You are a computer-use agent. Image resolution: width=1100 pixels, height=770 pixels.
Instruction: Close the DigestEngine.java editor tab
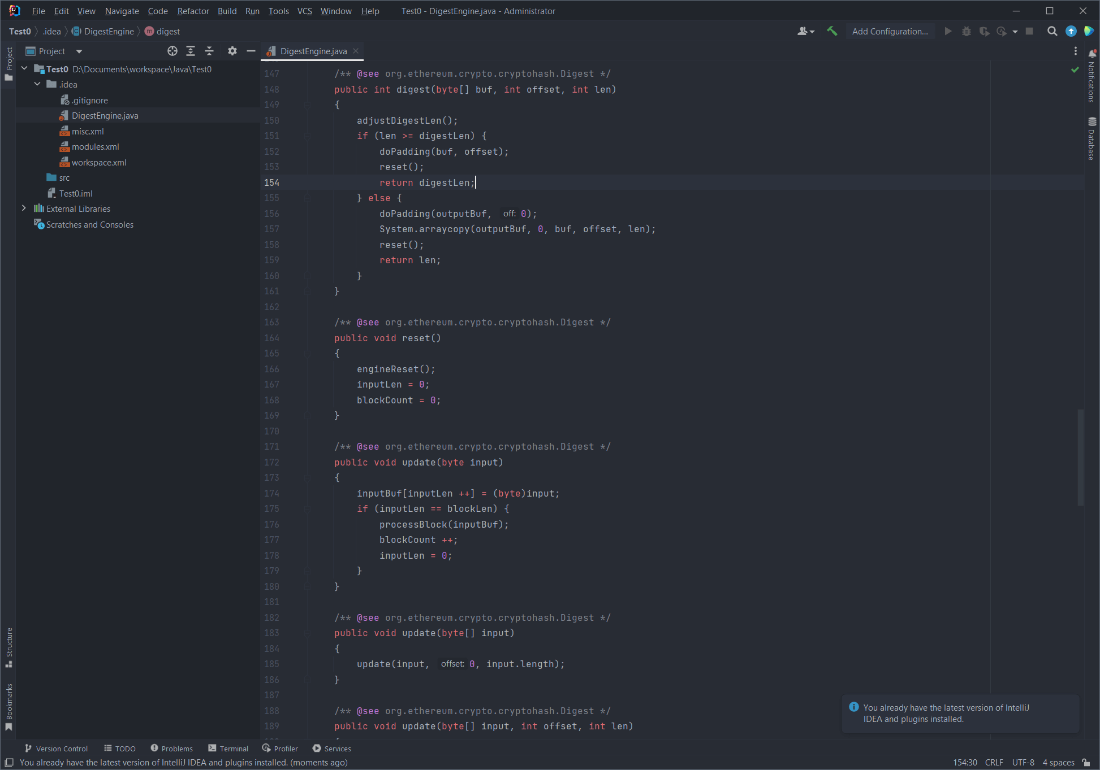[x=356, y=51]
